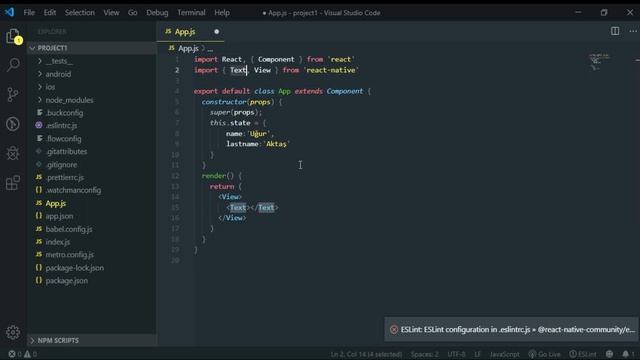Open the .watchmanconfig file
640x360 pixels.
pyautogui.click(x=73, y=190)
